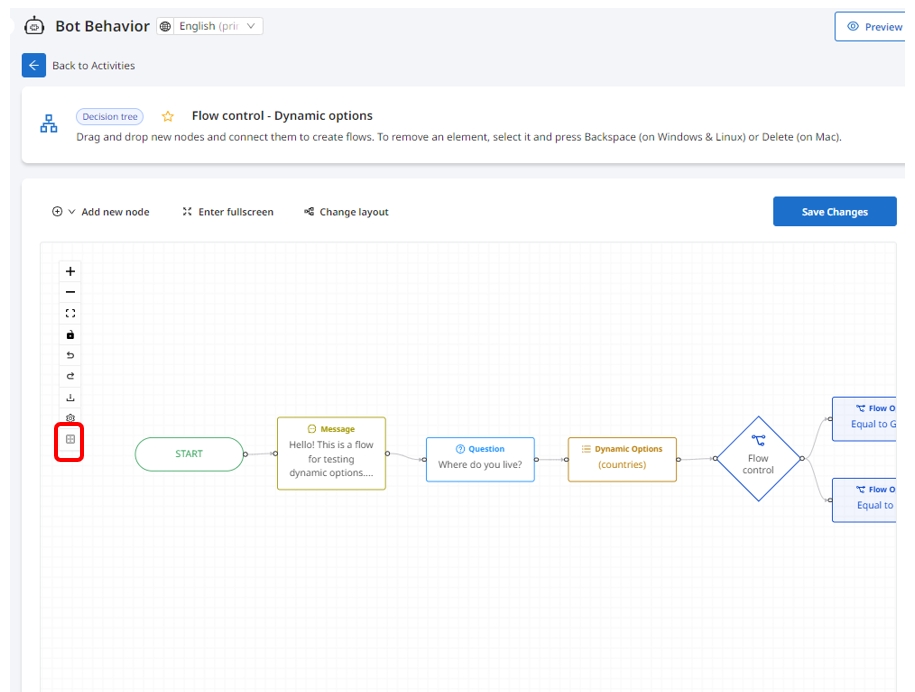Click Enter fullscreen option
915x692 pixels.
click(228, 212)
